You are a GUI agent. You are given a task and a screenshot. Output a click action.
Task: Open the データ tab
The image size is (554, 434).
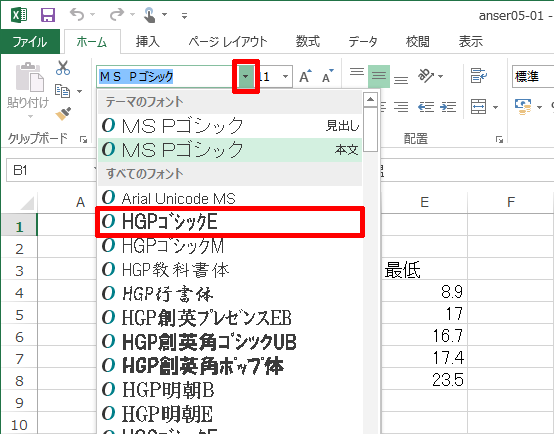coord(363,42)
